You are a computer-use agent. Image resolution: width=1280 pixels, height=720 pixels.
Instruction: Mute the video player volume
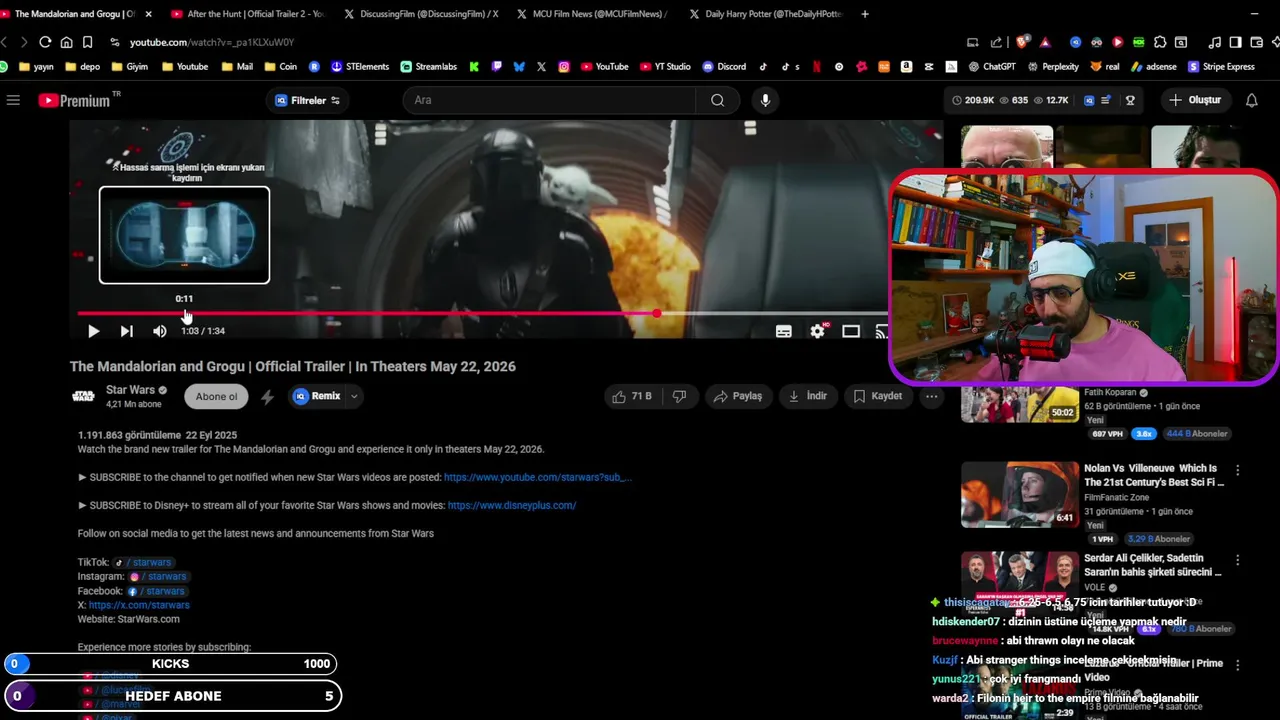coord(159,331)
